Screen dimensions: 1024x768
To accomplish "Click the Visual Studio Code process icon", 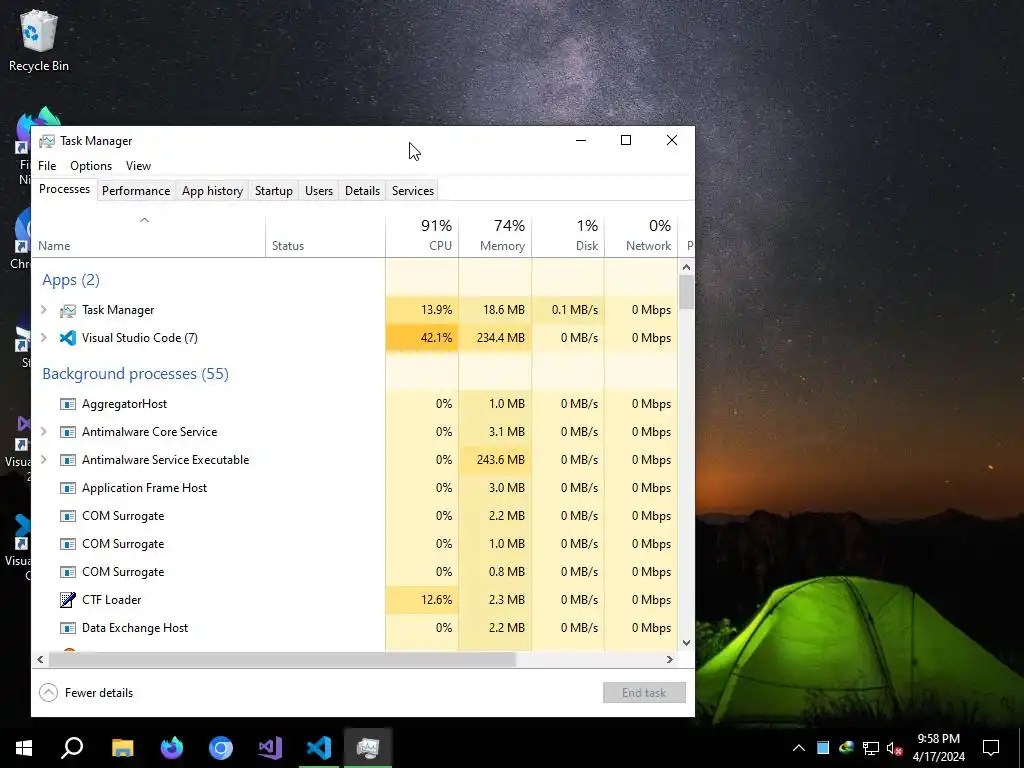I will coord(68,338).
